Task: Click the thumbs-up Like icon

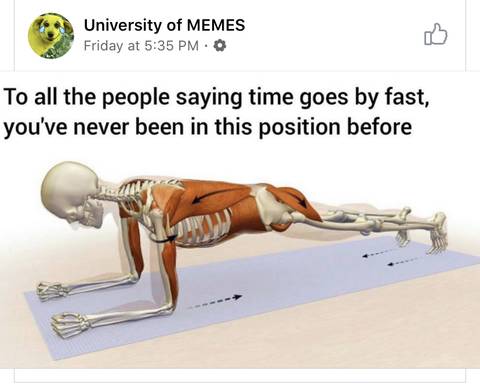Action: pos(435,34)
